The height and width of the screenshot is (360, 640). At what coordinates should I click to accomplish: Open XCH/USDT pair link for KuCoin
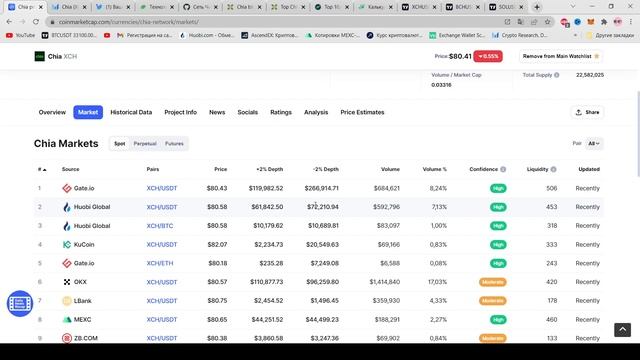click(x=162, y=244)
